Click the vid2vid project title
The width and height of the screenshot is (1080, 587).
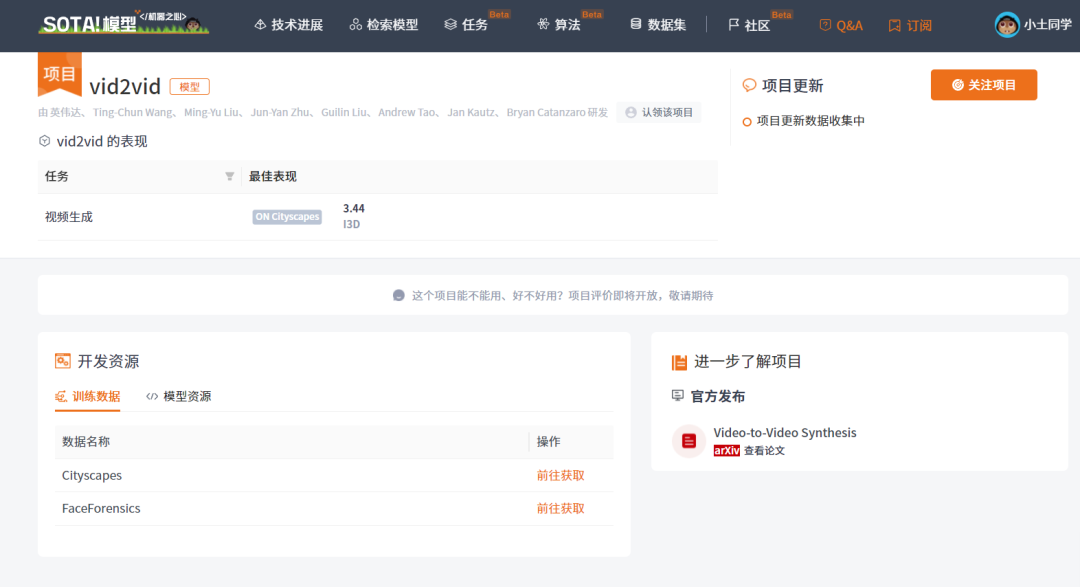[125, 86]
